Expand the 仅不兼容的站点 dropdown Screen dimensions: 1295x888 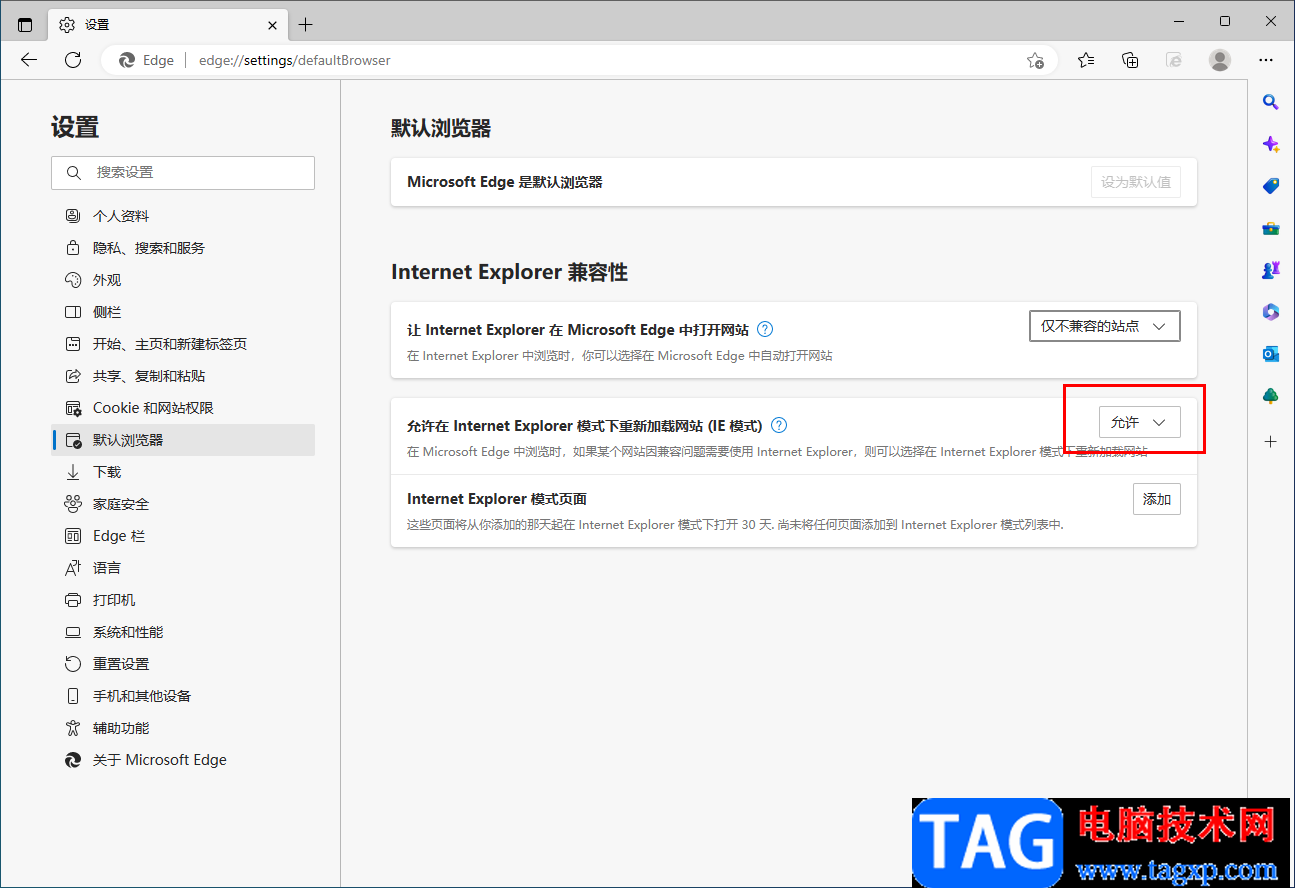pos(1105,326)
